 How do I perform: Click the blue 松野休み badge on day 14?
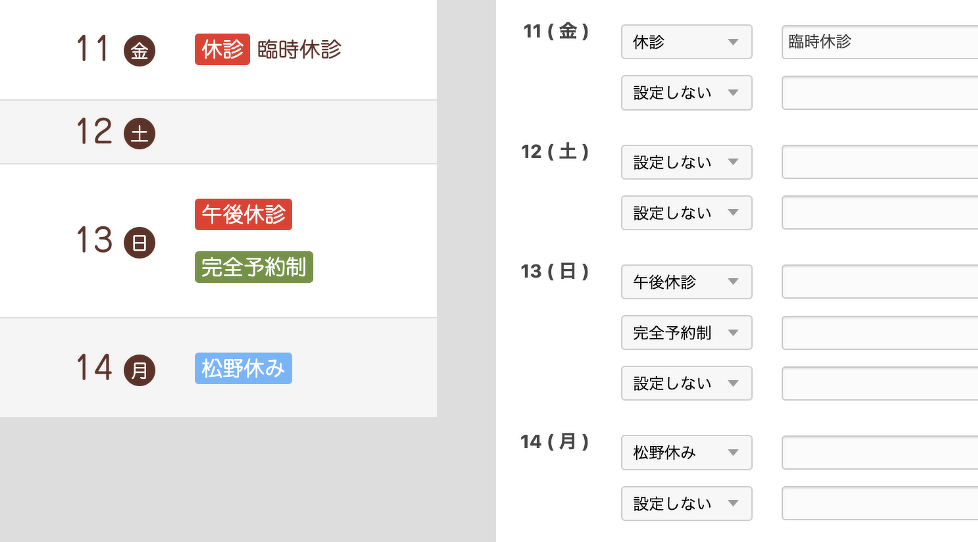pyautogui.click(x=243, y=368)
